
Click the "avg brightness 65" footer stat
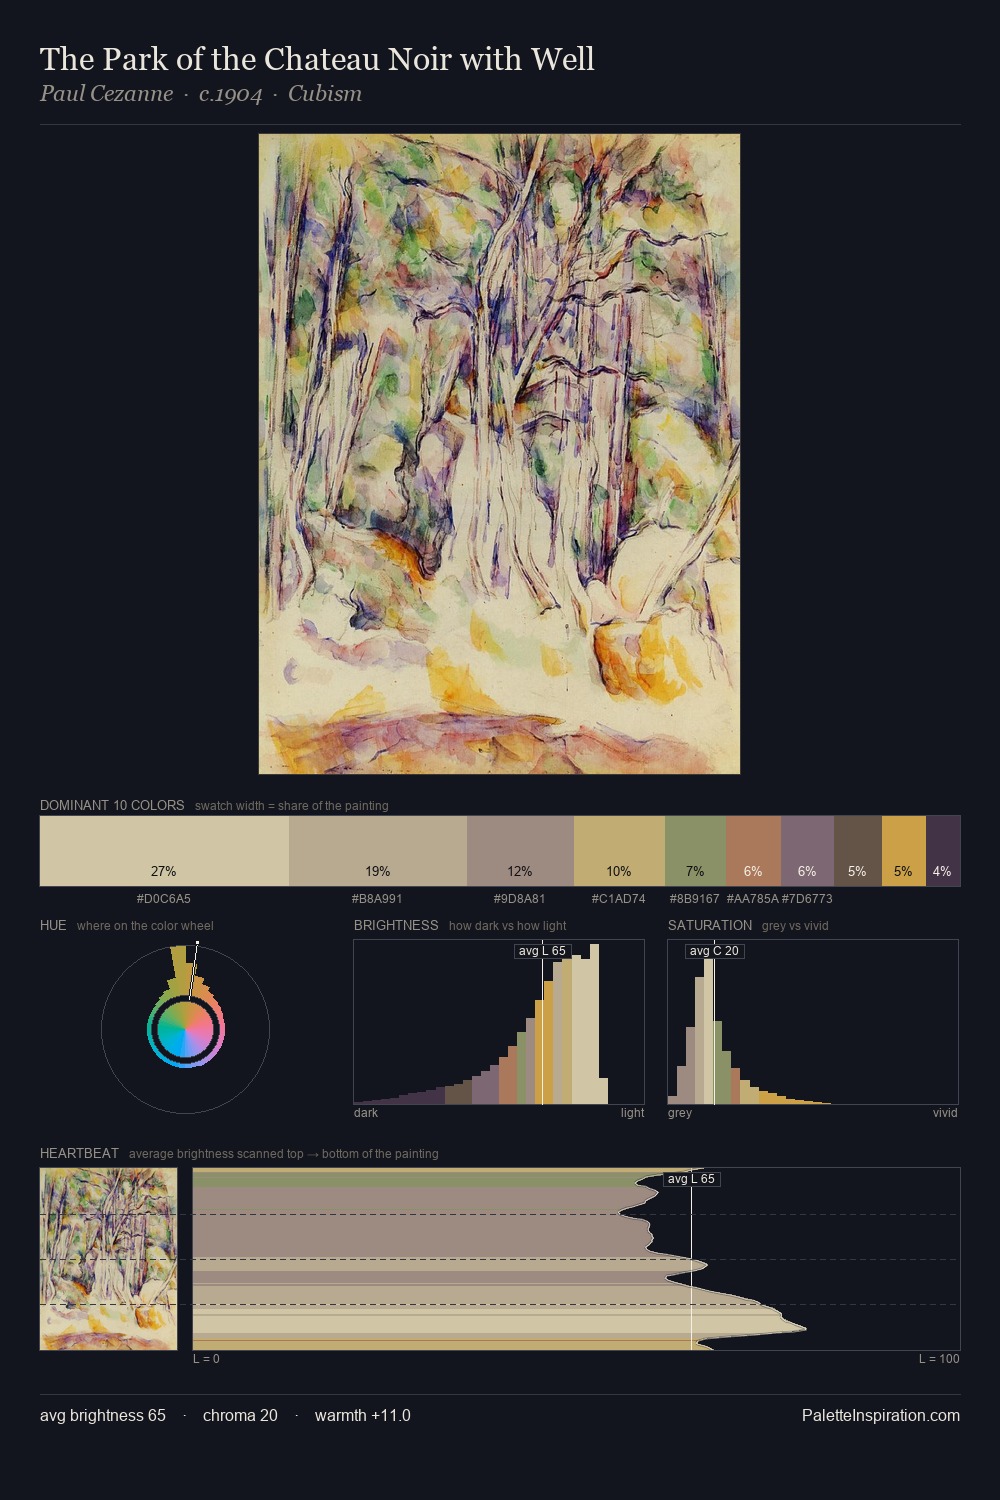(103, 1415)
